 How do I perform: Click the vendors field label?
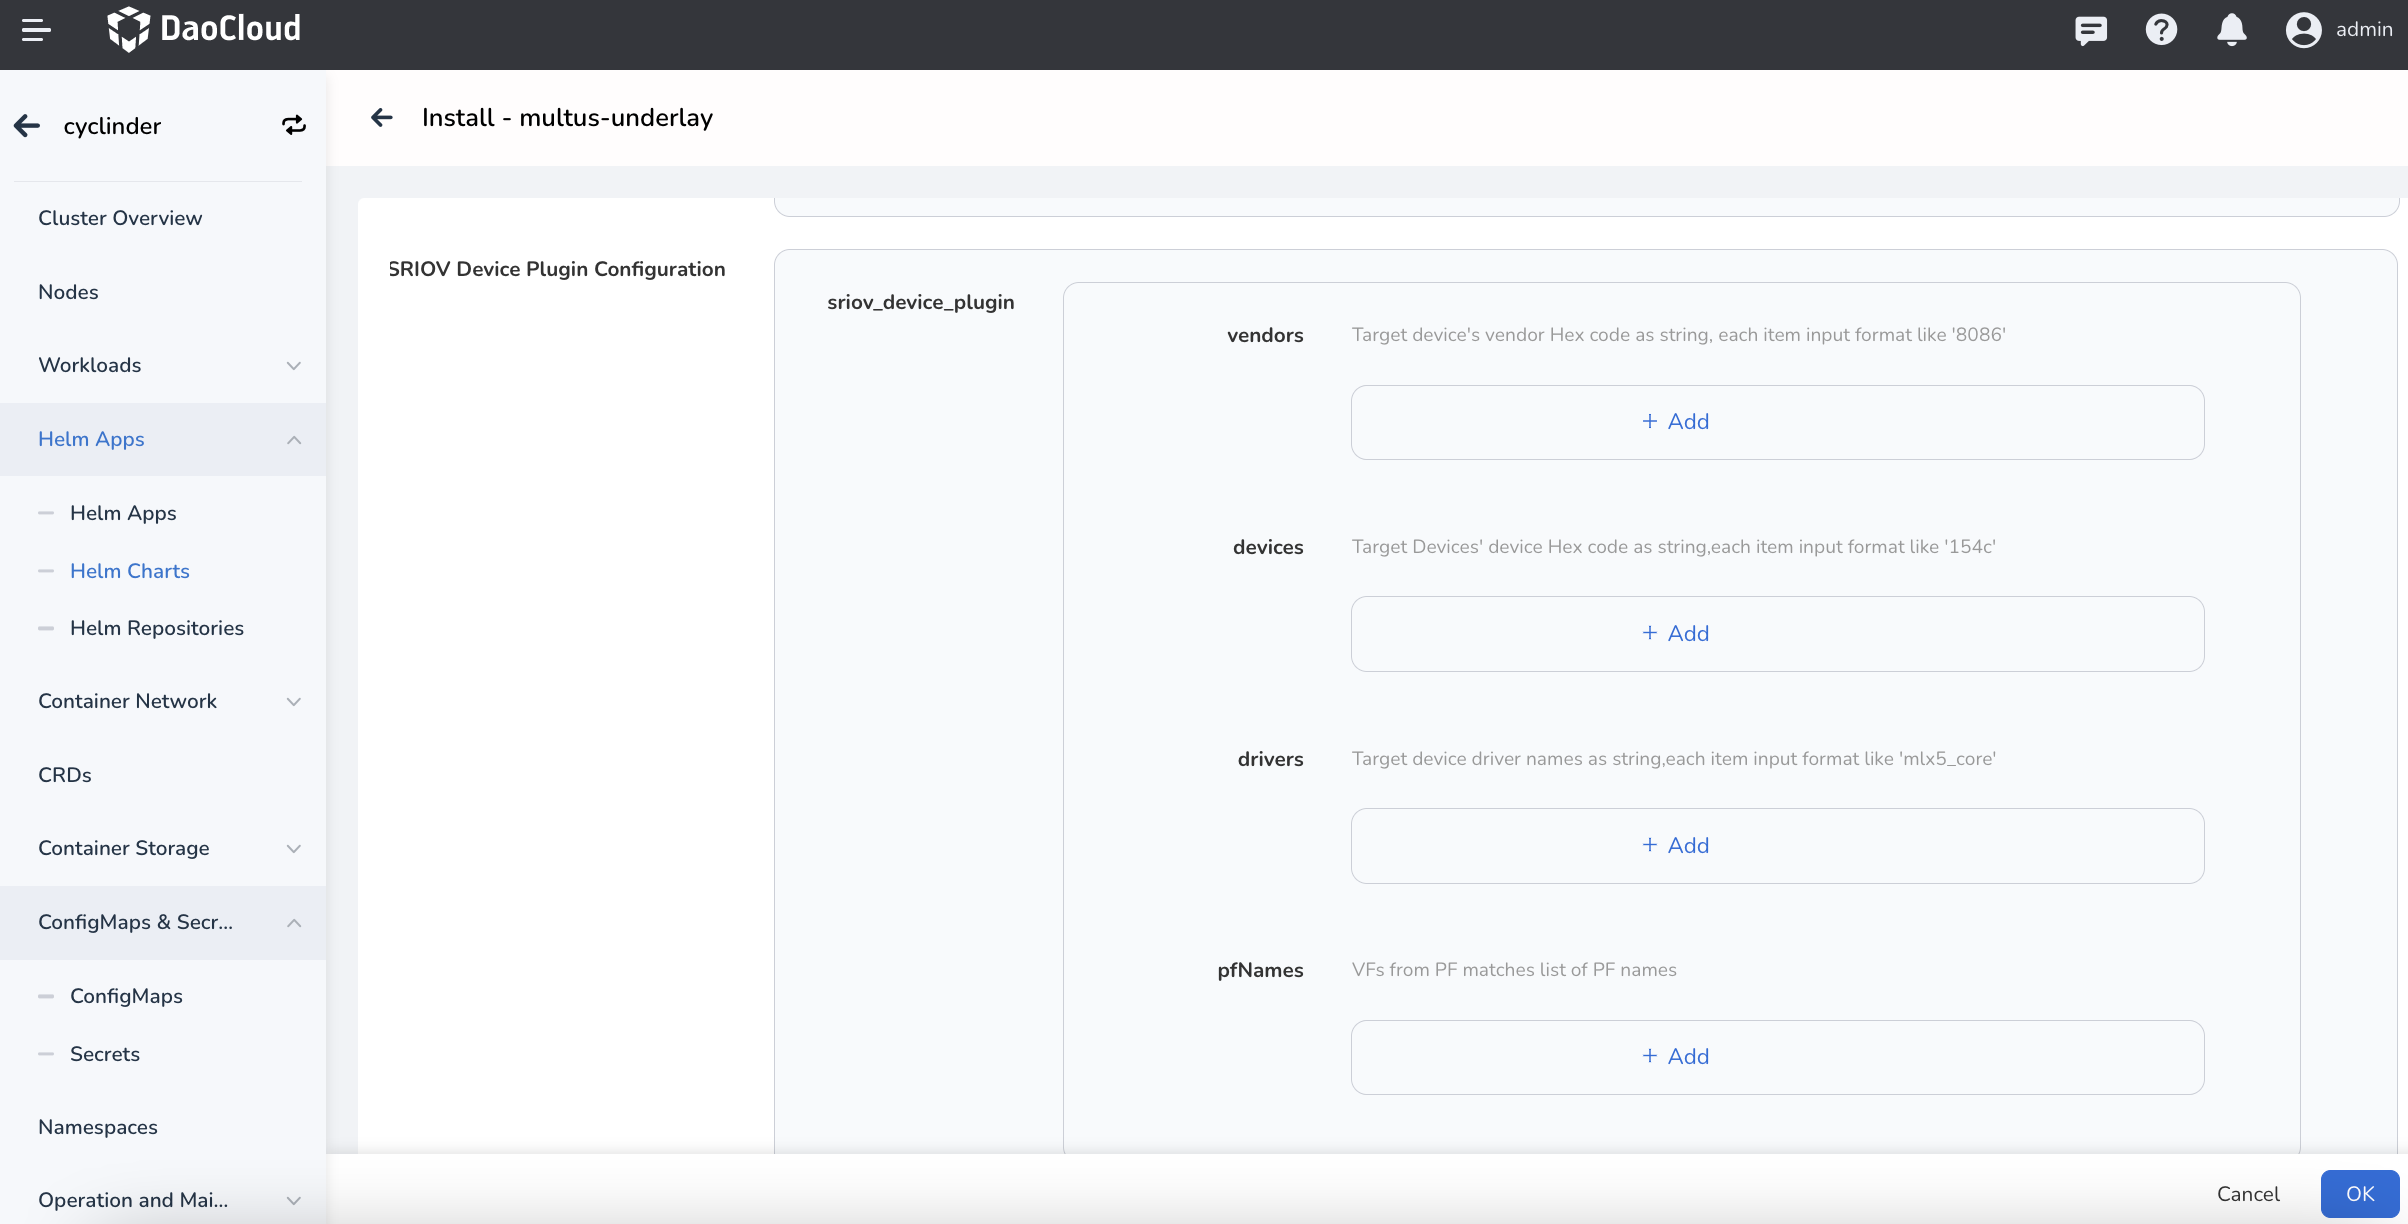coord(1265,335)
